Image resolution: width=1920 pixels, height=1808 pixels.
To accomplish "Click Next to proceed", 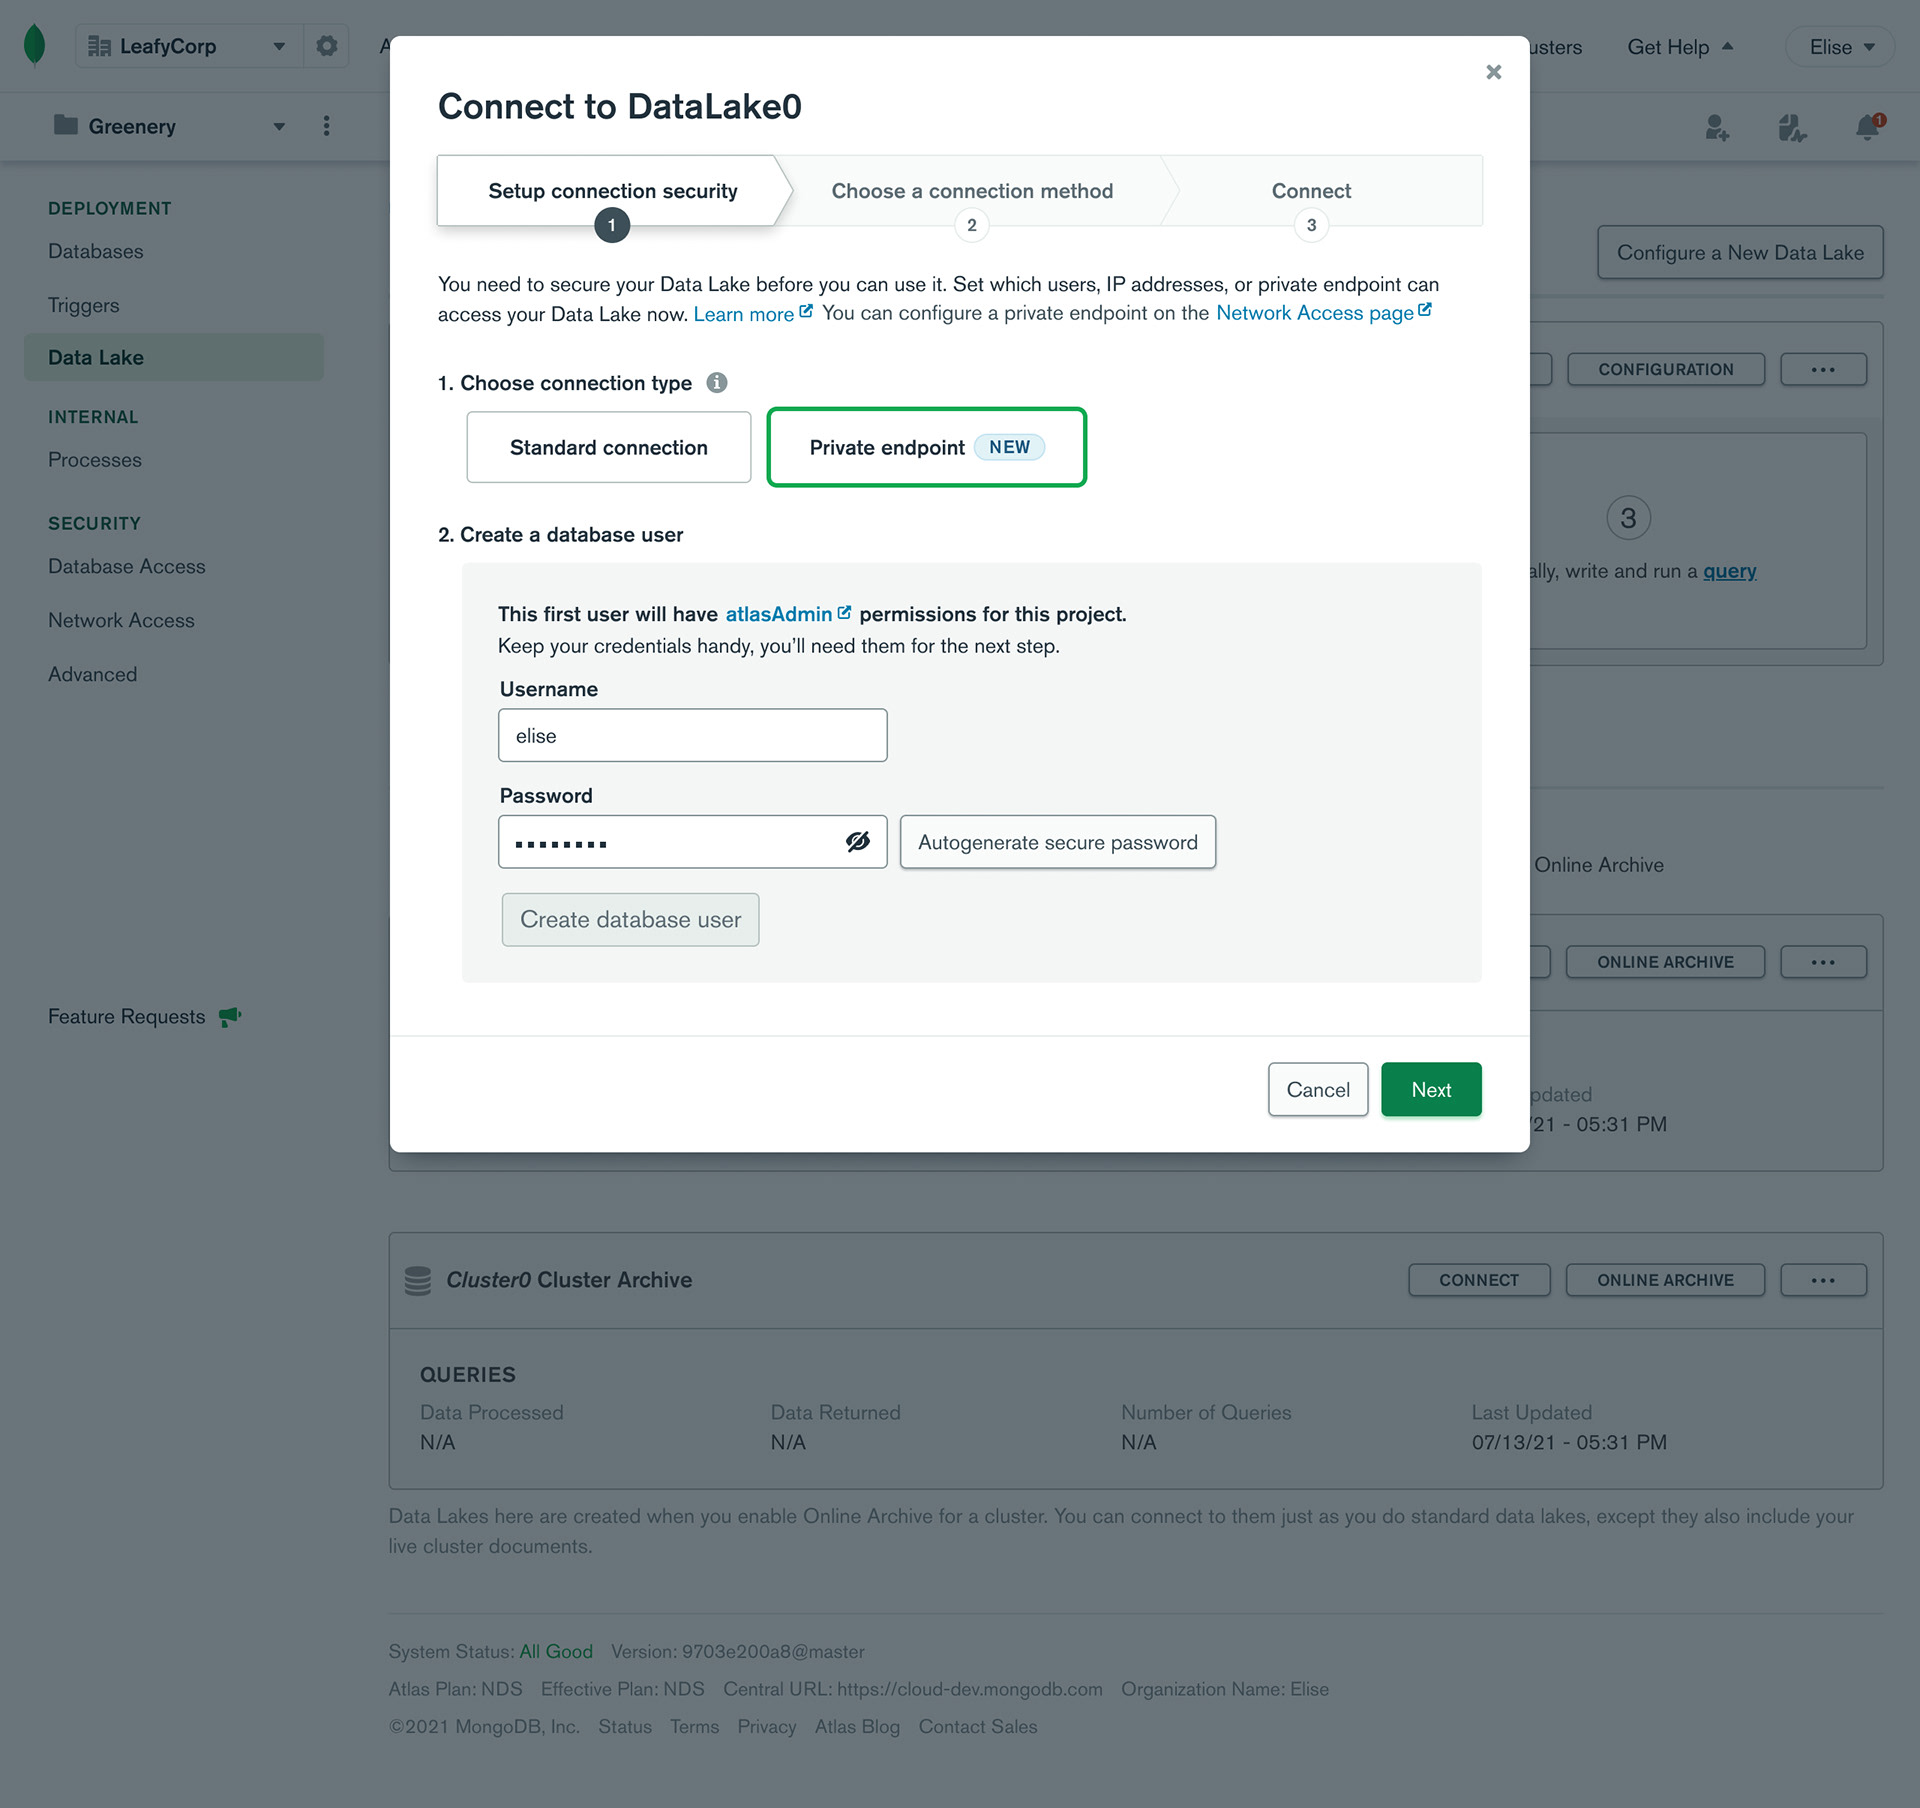I will point(1430,1089).
